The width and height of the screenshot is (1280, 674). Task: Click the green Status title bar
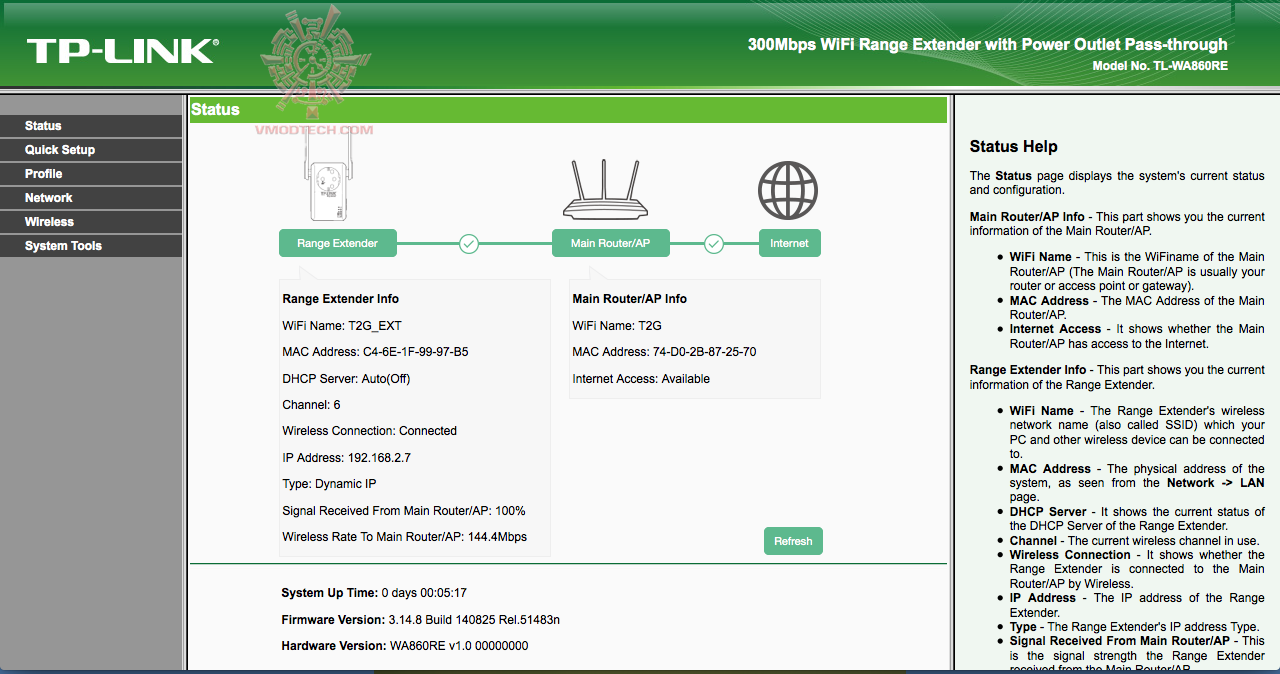pos(568,110)
